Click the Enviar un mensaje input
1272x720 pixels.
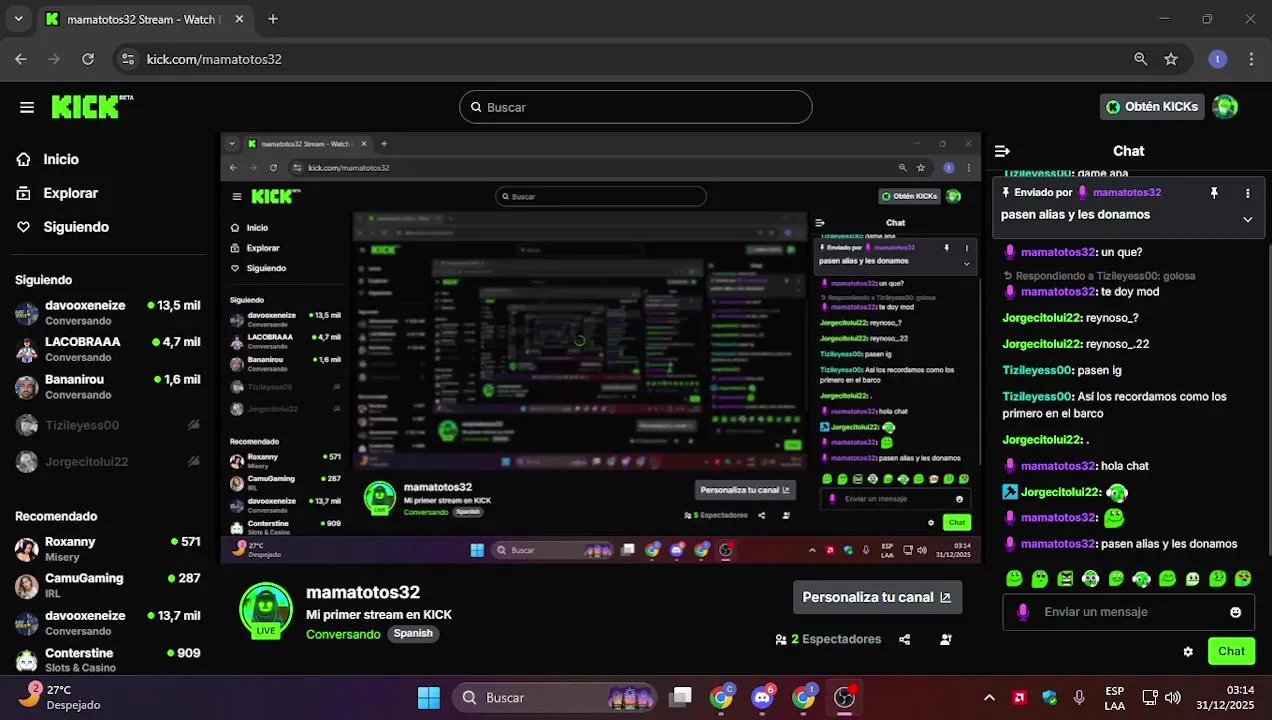(1128, 612)
